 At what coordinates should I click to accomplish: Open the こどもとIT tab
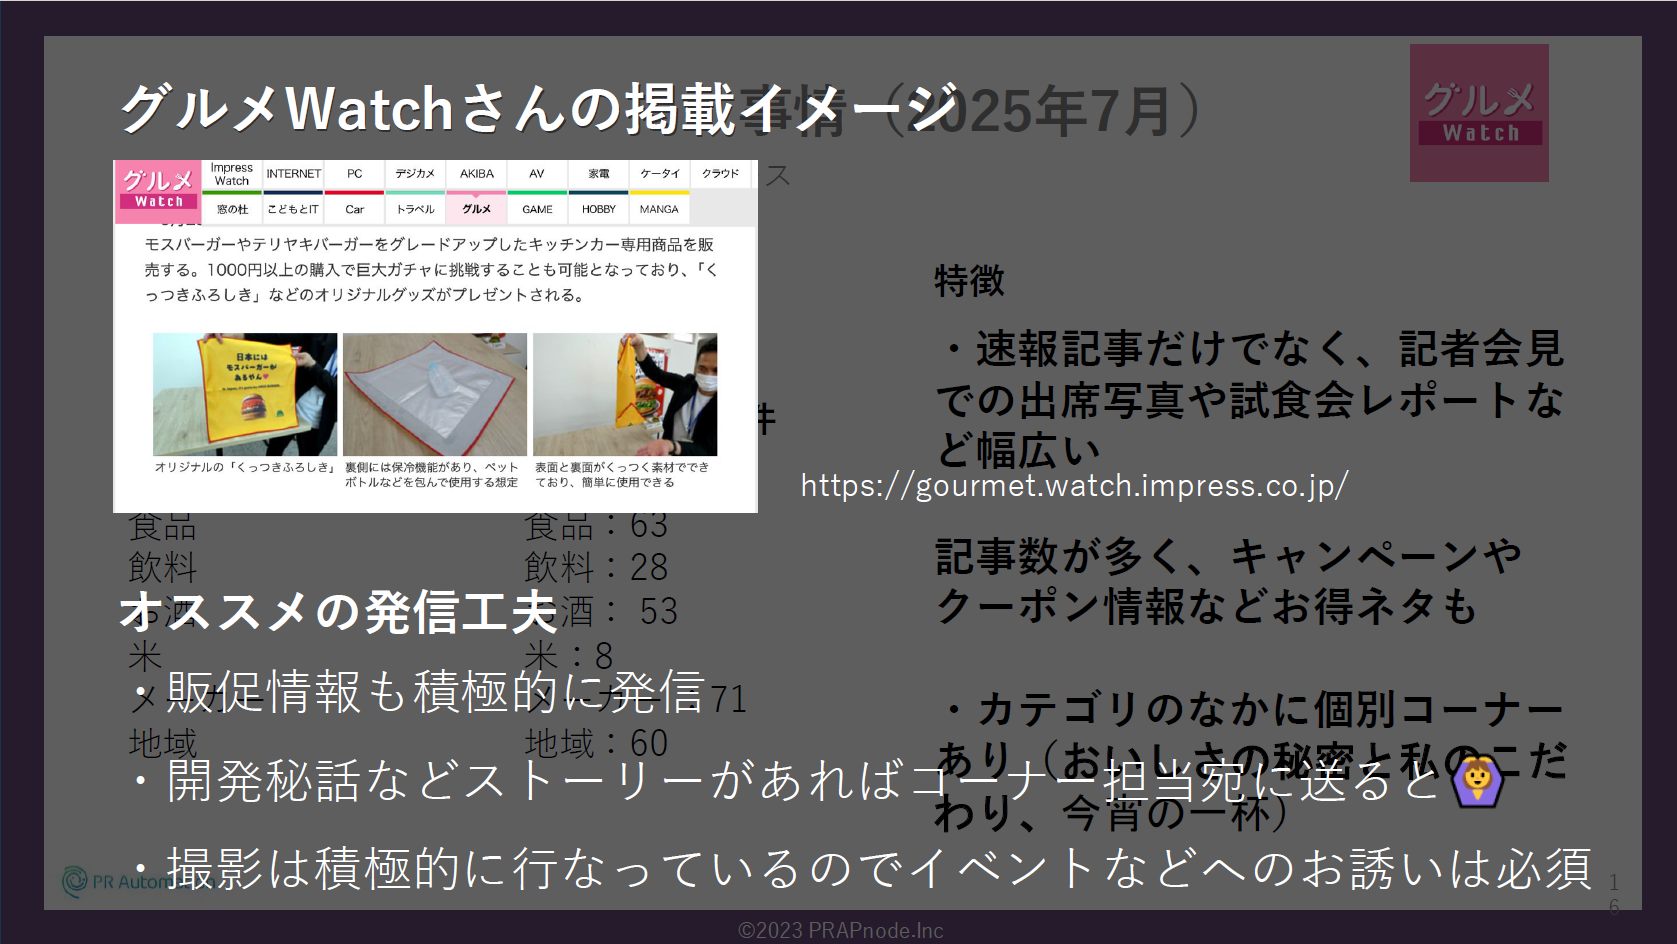pos(293,209)
